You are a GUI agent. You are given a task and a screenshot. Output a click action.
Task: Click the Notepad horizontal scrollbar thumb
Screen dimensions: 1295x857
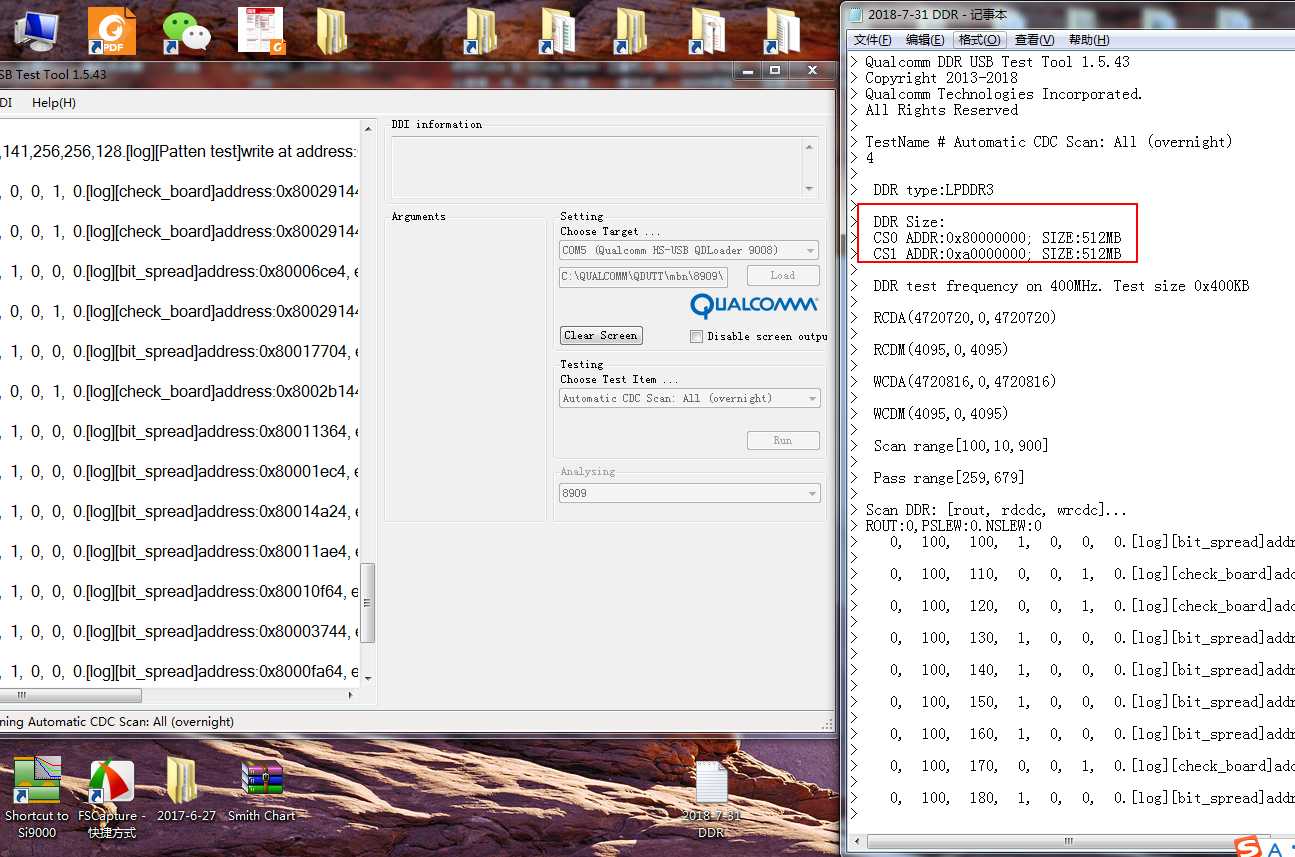click(1068, 841)
